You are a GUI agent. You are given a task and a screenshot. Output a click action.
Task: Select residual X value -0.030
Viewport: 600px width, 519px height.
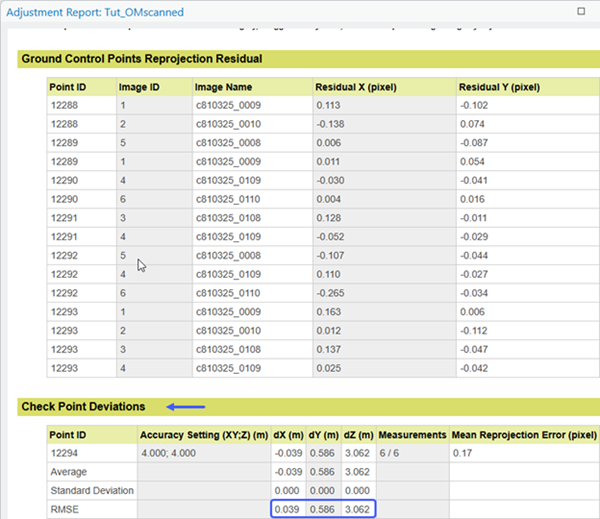point(330,180)
